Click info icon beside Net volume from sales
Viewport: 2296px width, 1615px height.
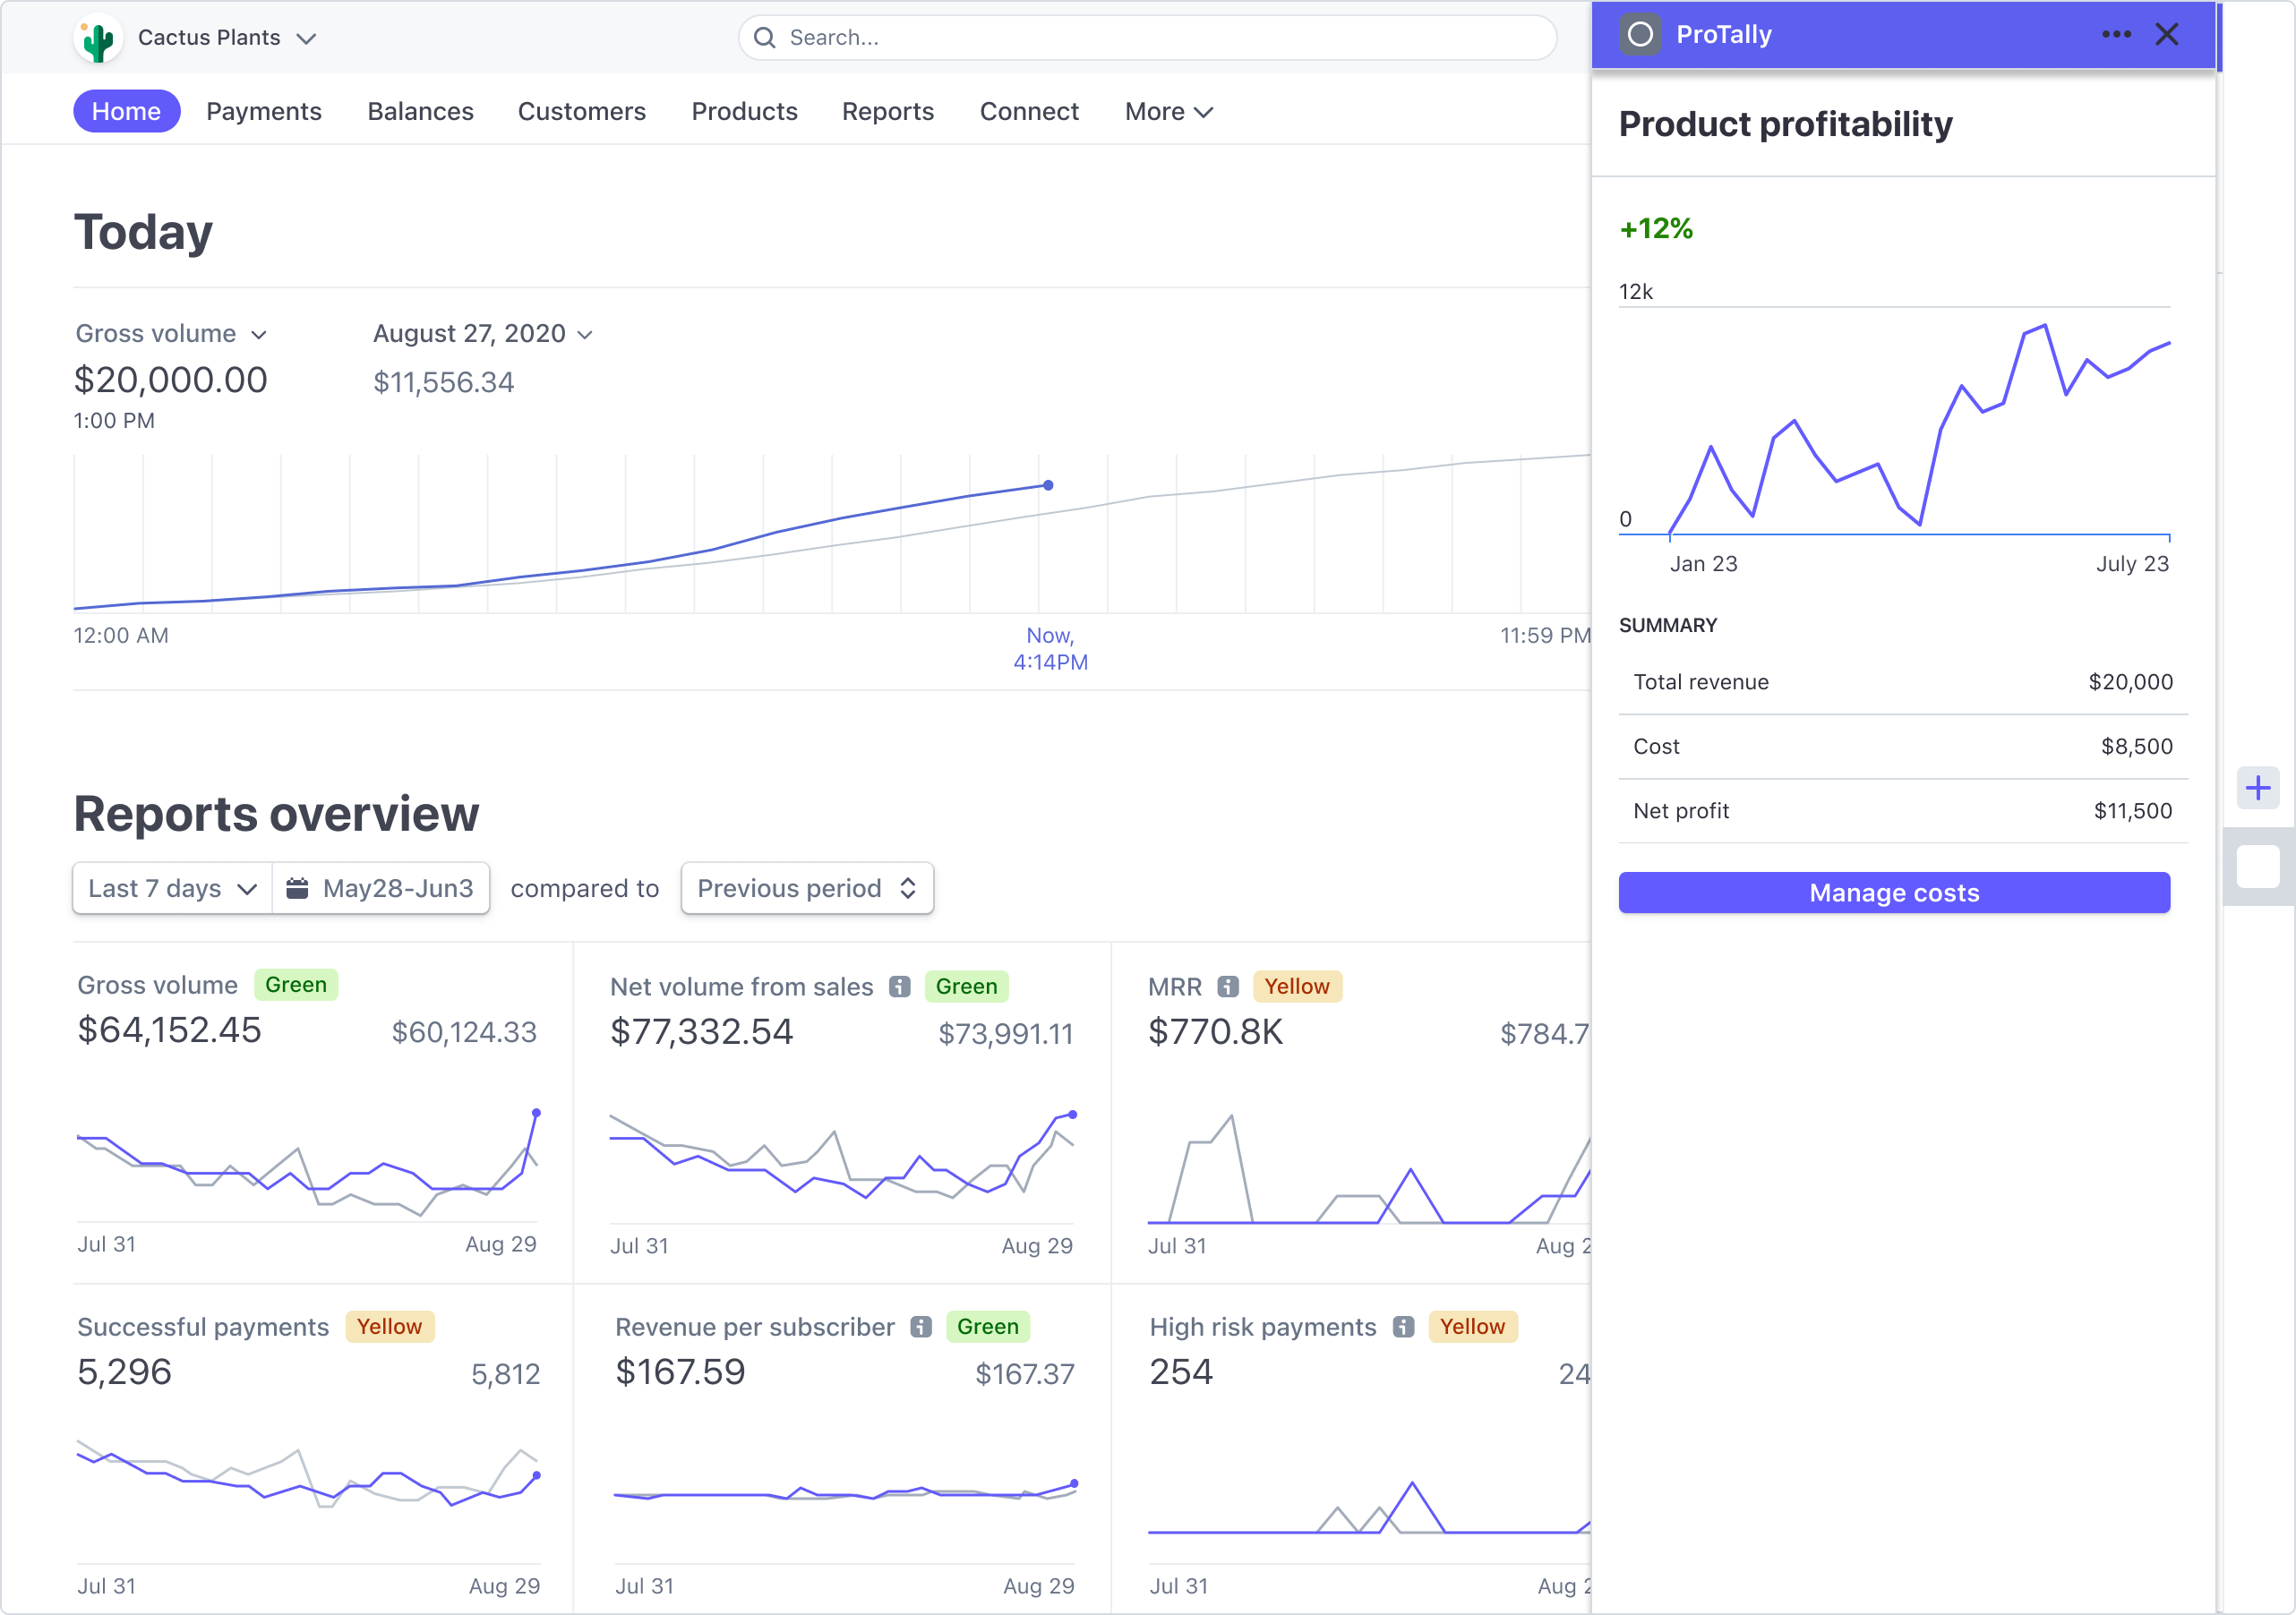(899, 987)
